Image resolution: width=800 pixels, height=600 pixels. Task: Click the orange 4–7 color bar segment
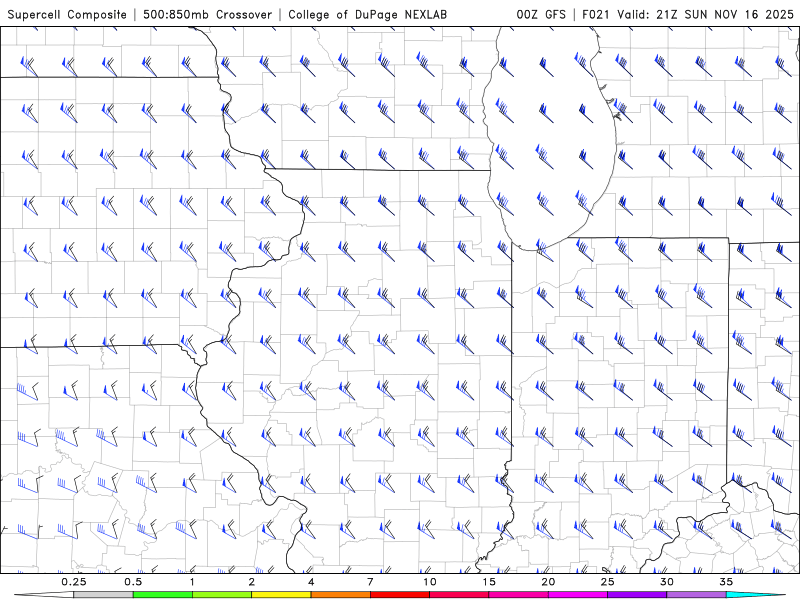340,595
